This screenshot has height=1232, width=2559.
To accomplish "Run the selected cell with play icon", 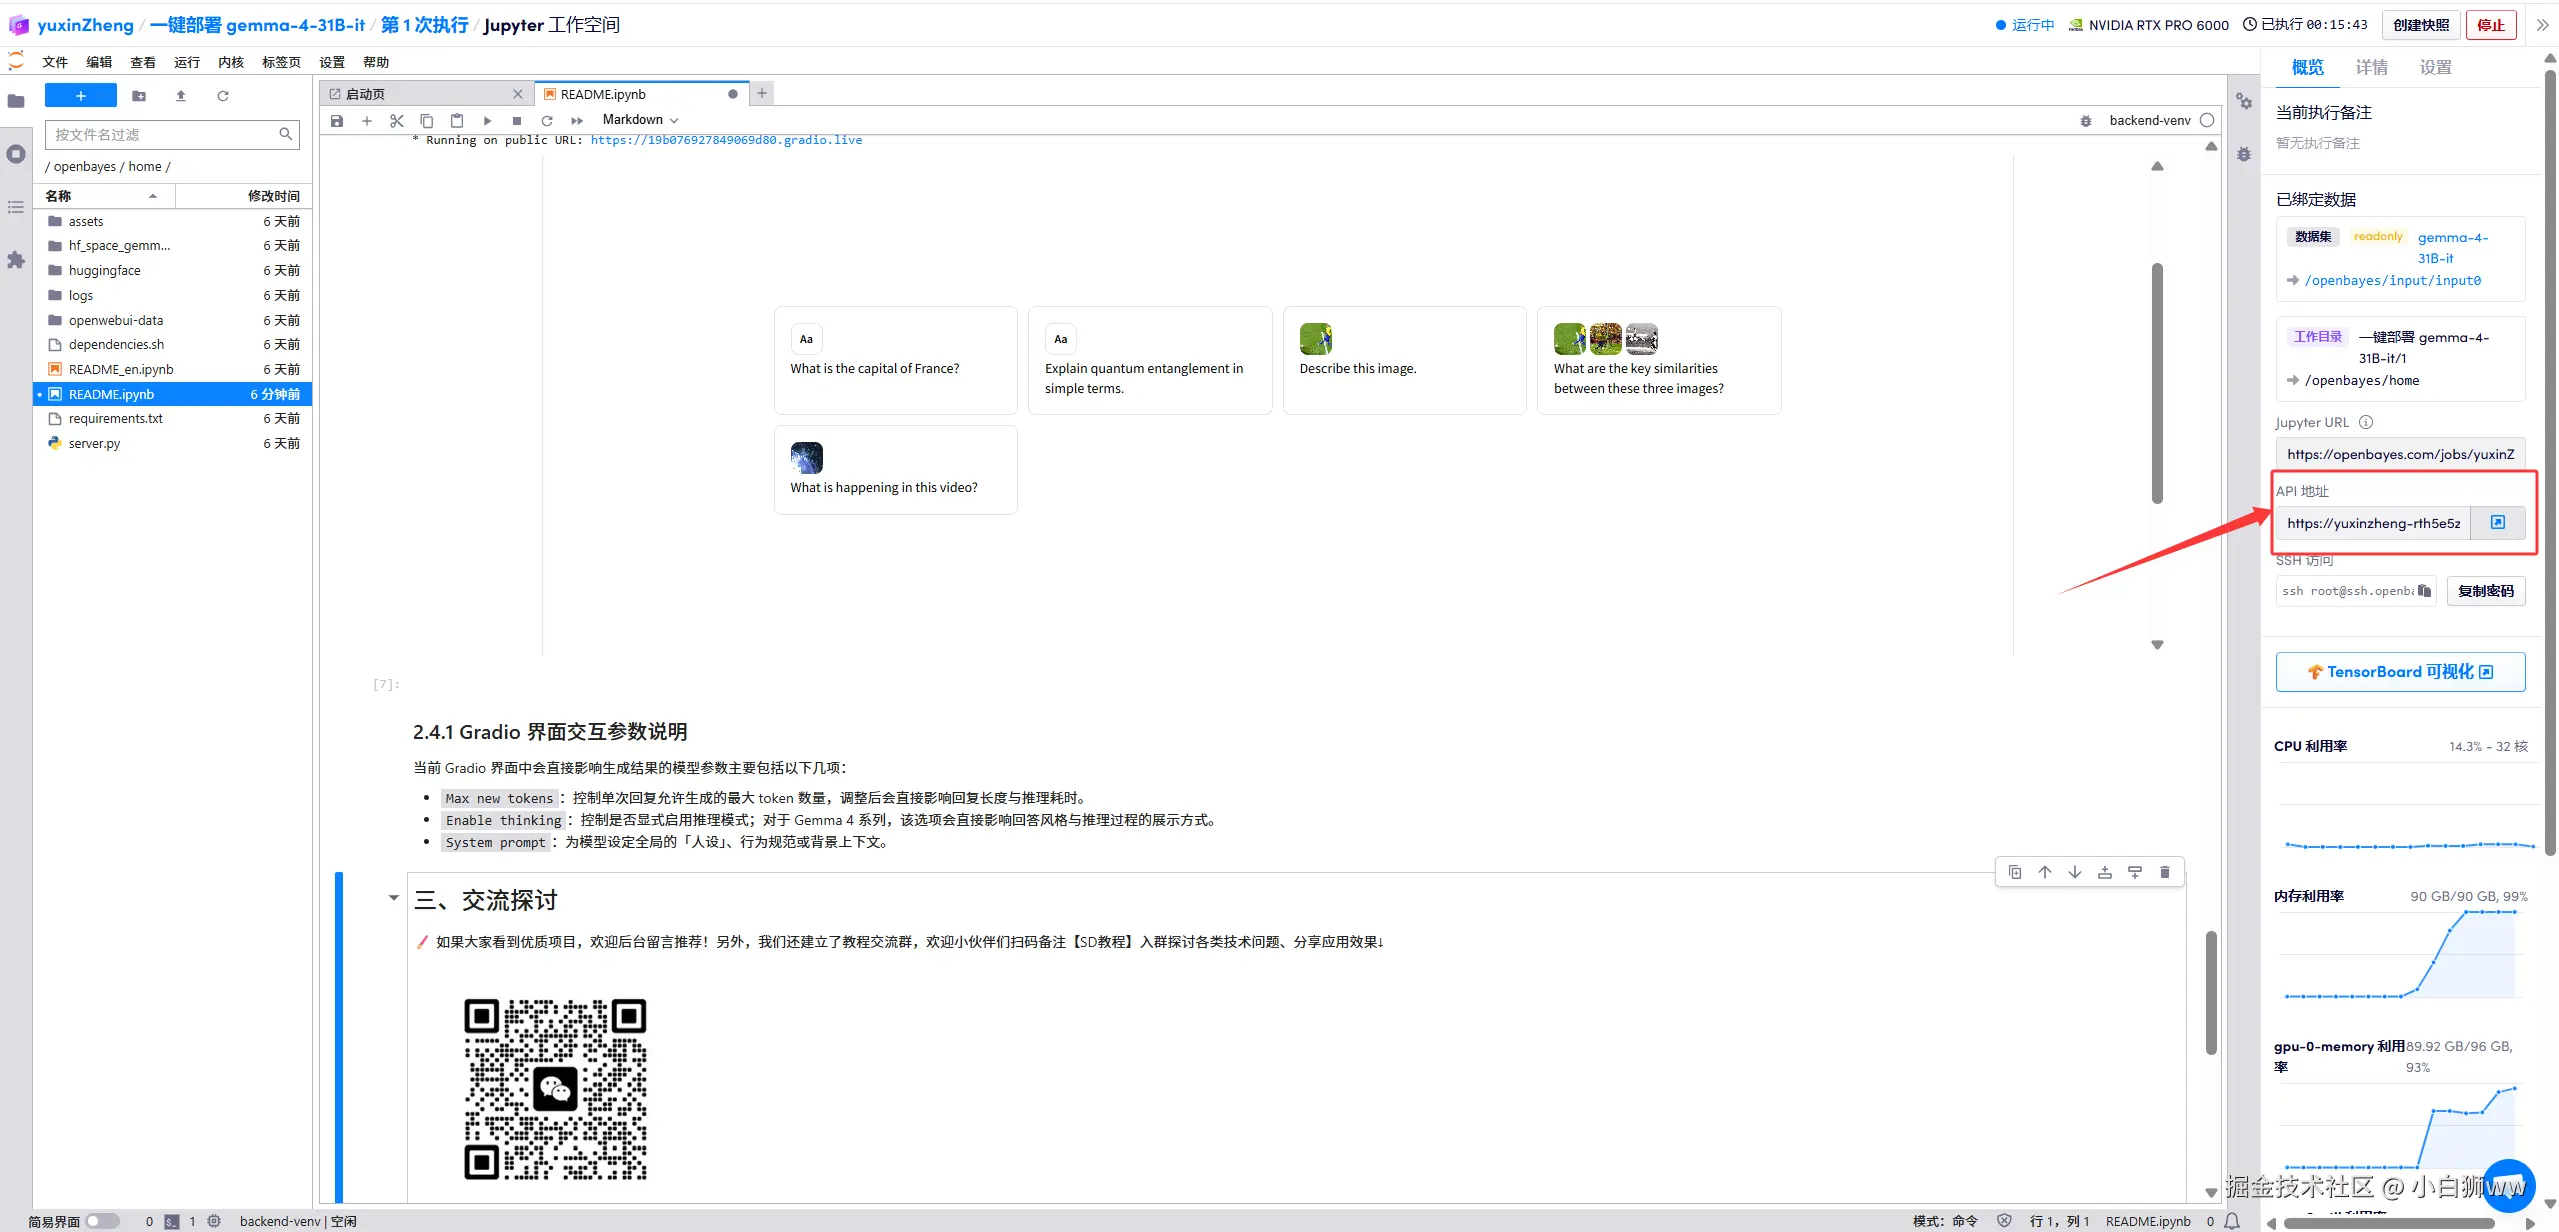I will pos(487,121).
